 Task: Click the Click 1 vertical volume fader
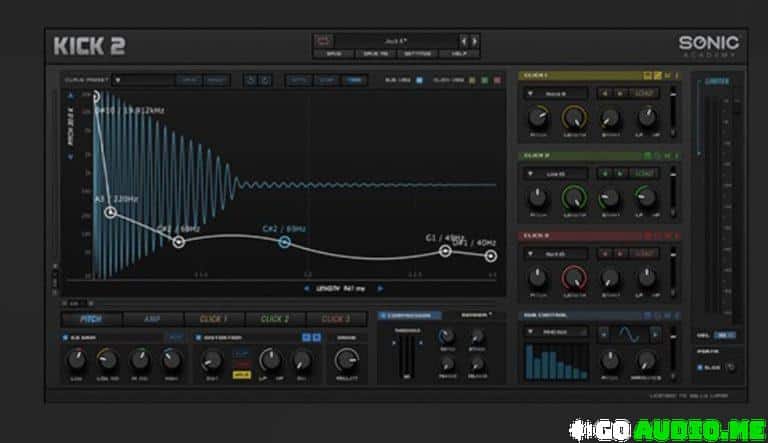point(673,112)
